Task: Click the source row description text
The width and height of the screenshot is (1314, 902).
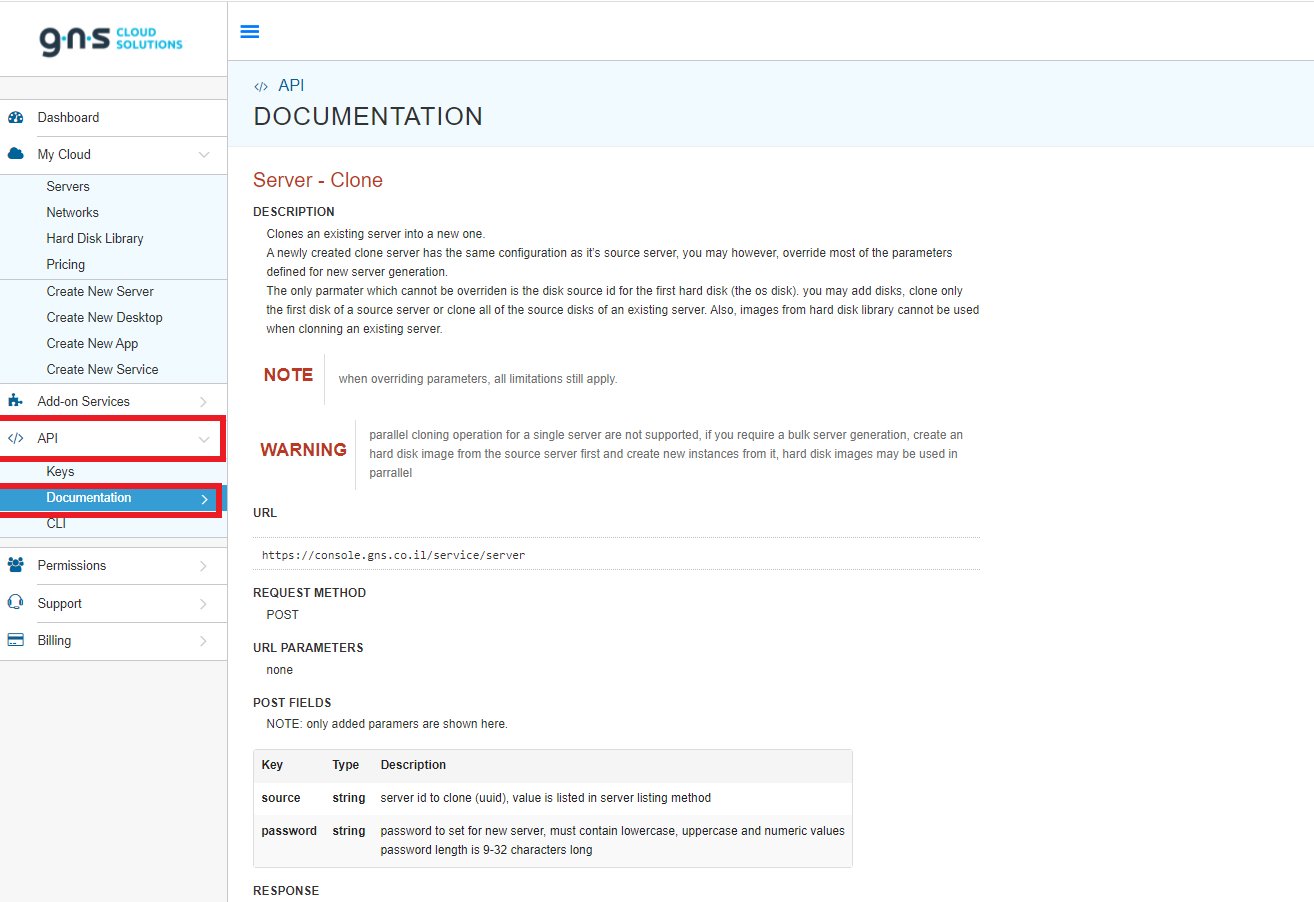Action: pyautogui.click(x=546, y=798)
